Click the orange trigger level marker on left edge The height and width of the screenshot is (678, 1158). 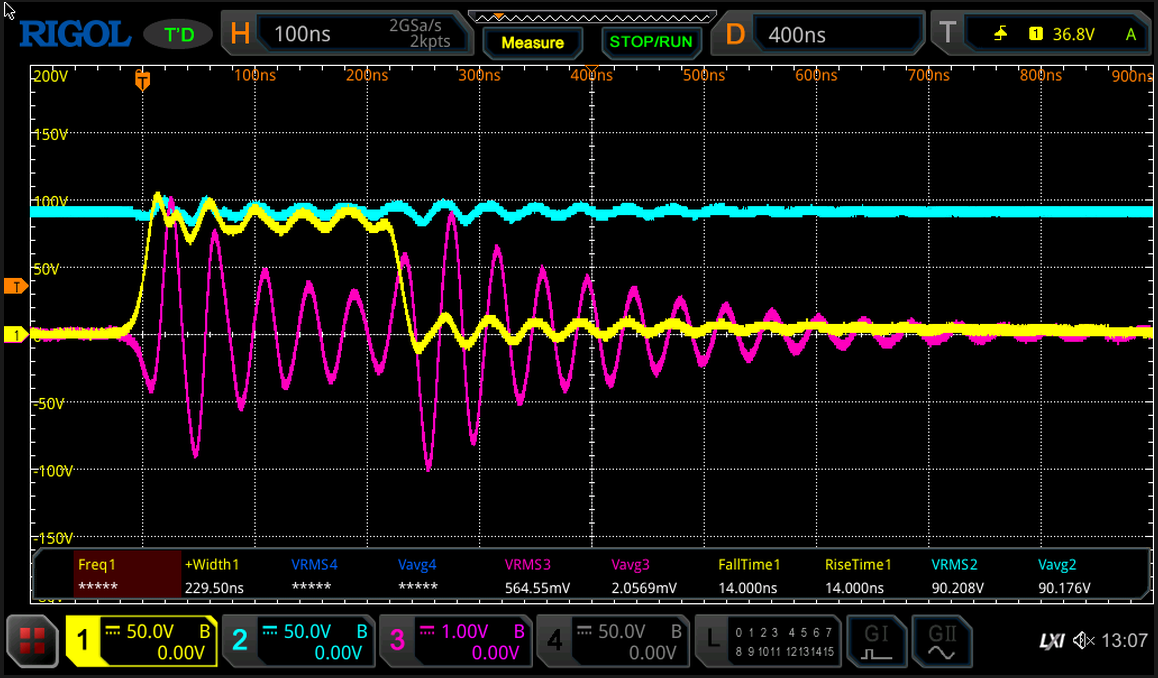[15, 287]
